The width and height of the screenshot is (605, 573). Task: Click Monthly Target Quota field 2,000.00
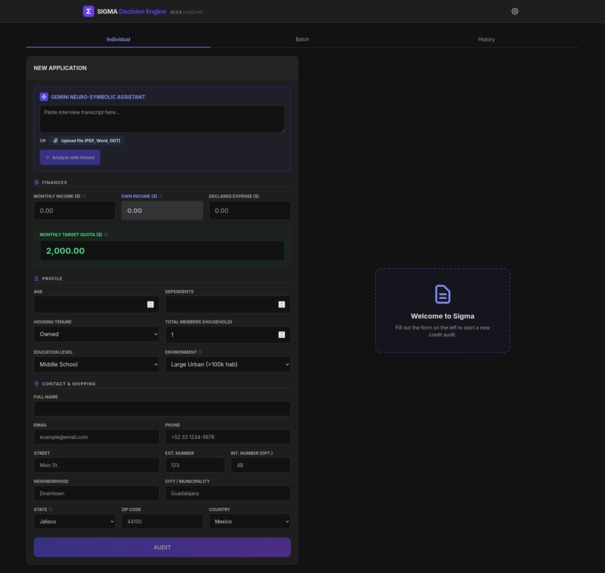[x=162, y=251]
